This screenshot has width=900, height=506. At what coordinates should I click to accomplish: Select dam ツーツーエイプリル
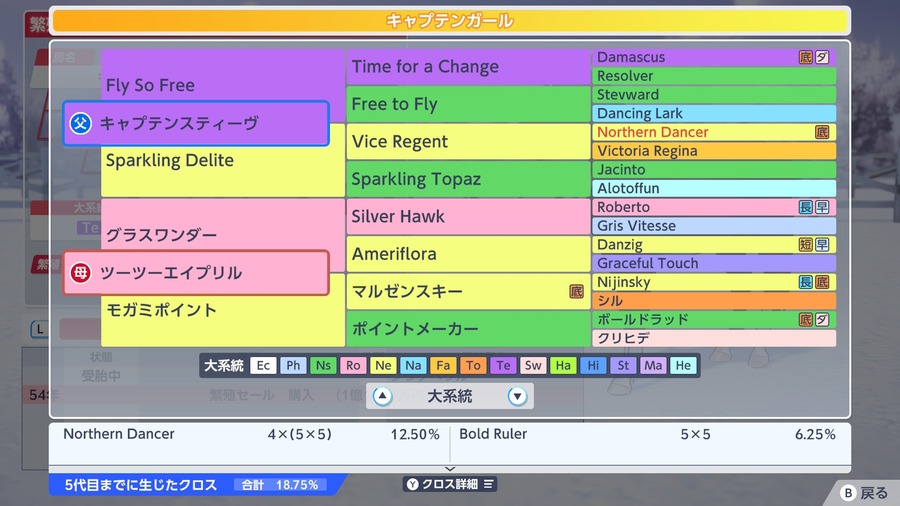click(x=196, y=273)
